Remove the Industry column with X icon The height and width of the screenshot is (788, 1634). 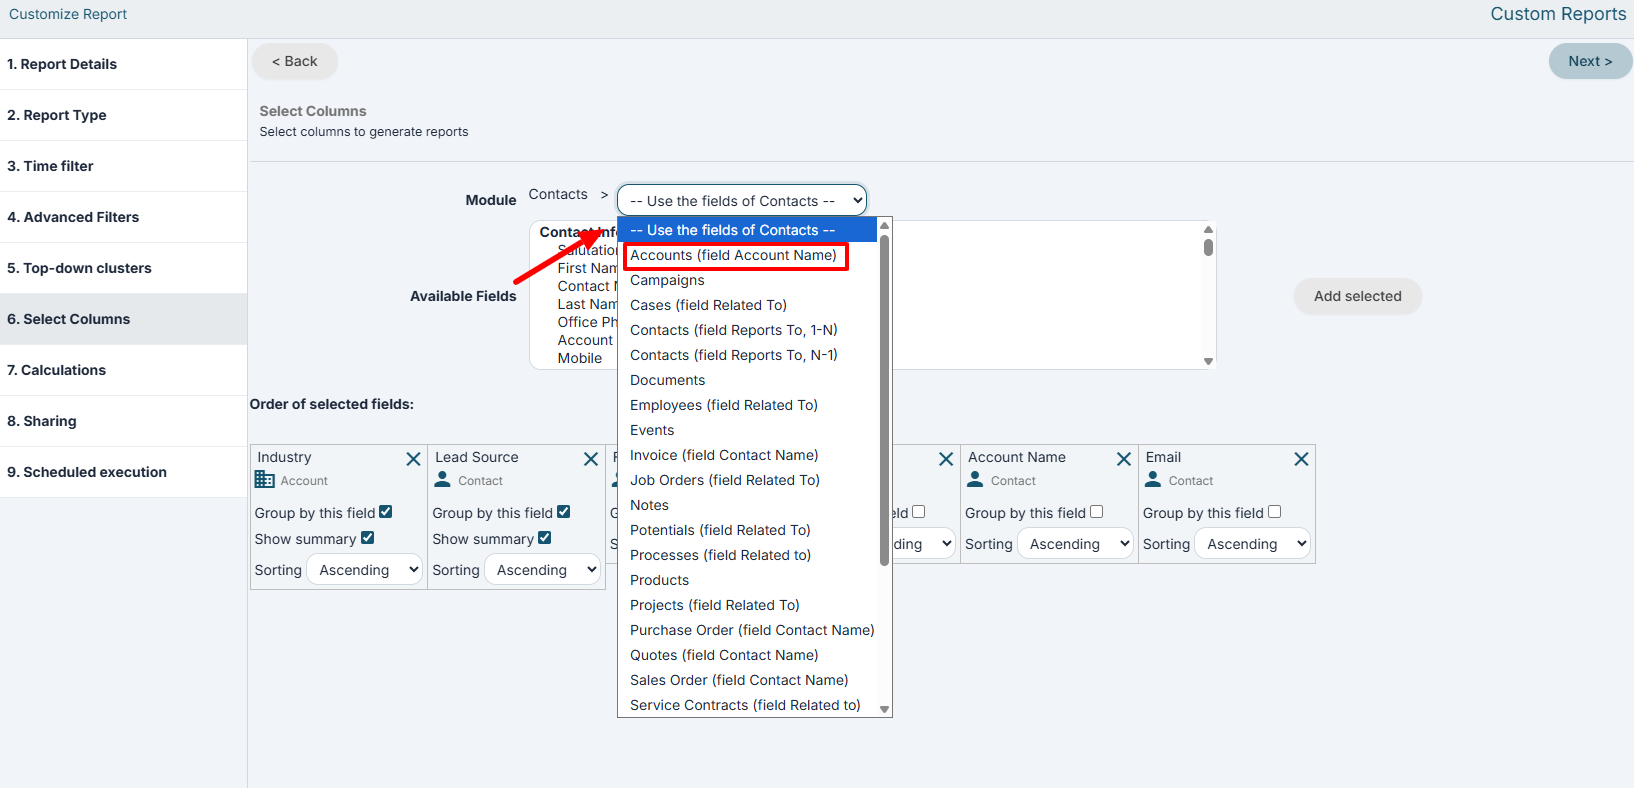click(413, 459)
